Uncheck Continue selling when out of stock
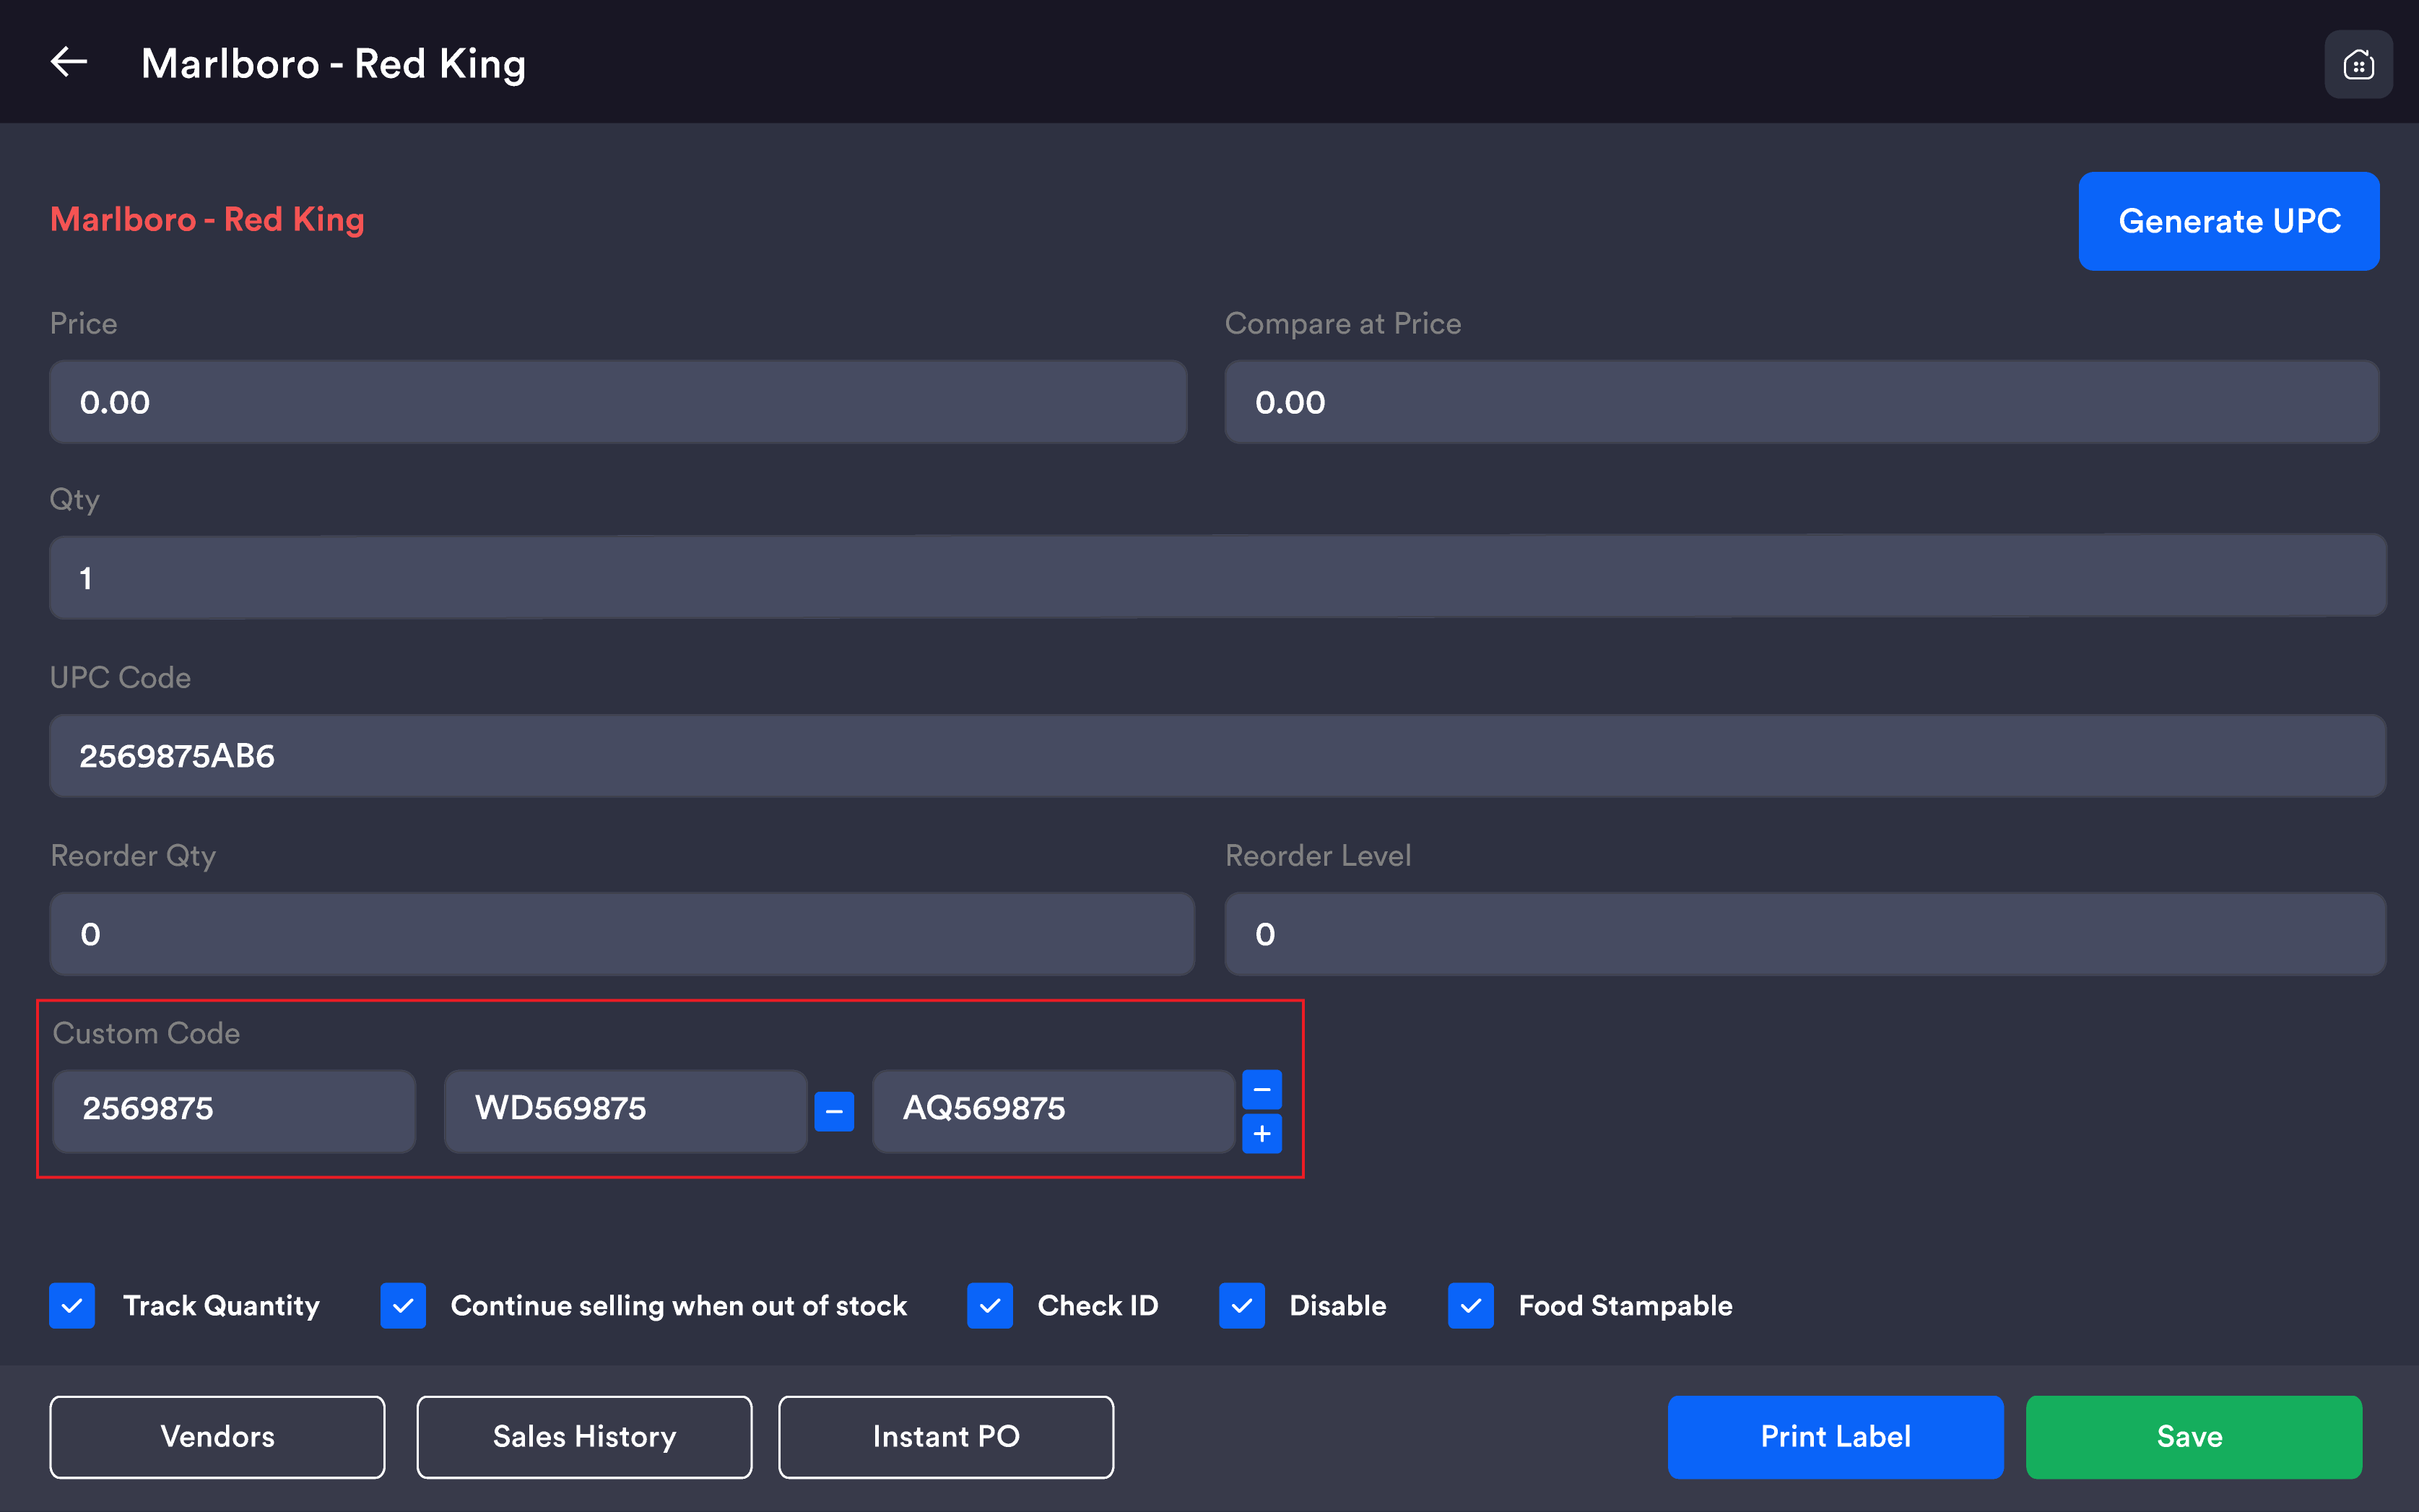Screen dimensions: 2419x1512 [x=403, y=1305]
